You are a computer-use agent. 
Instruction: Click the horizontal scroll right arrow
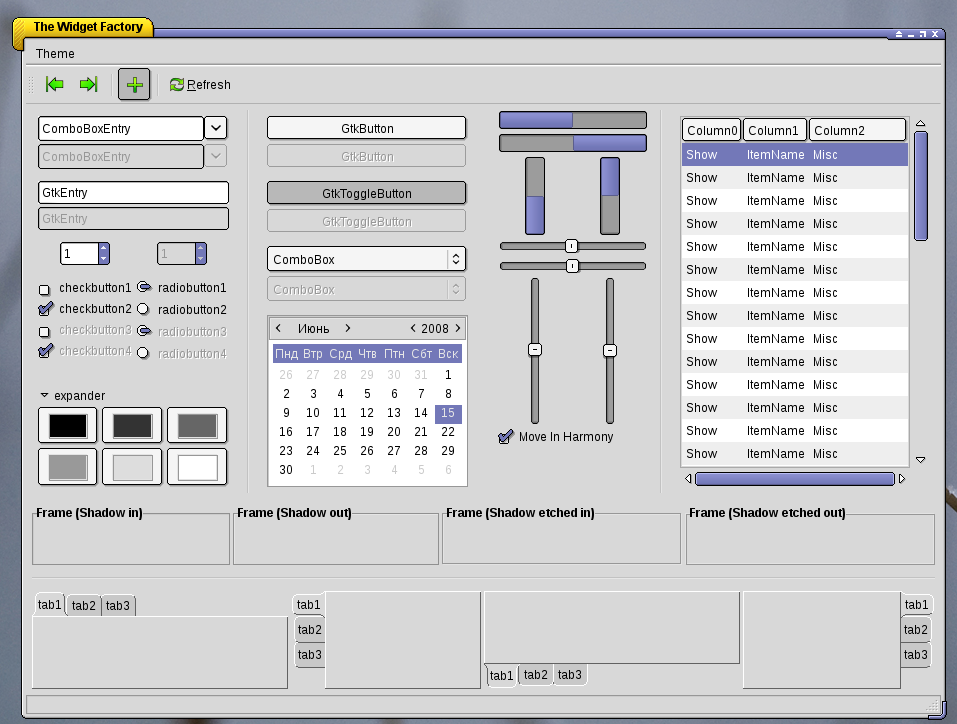902,479
